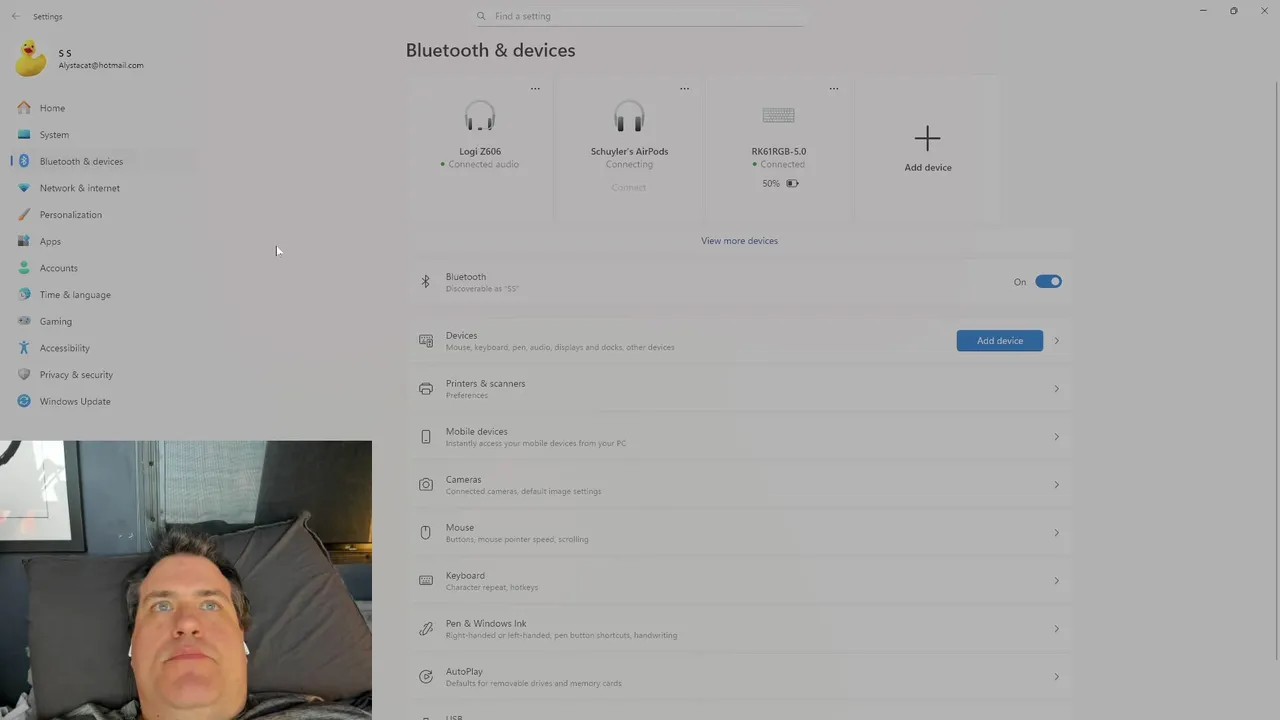Click the blue Add device button
Screen dimensions: 1280x720
pyautogui.click(x=1000, y=341)
